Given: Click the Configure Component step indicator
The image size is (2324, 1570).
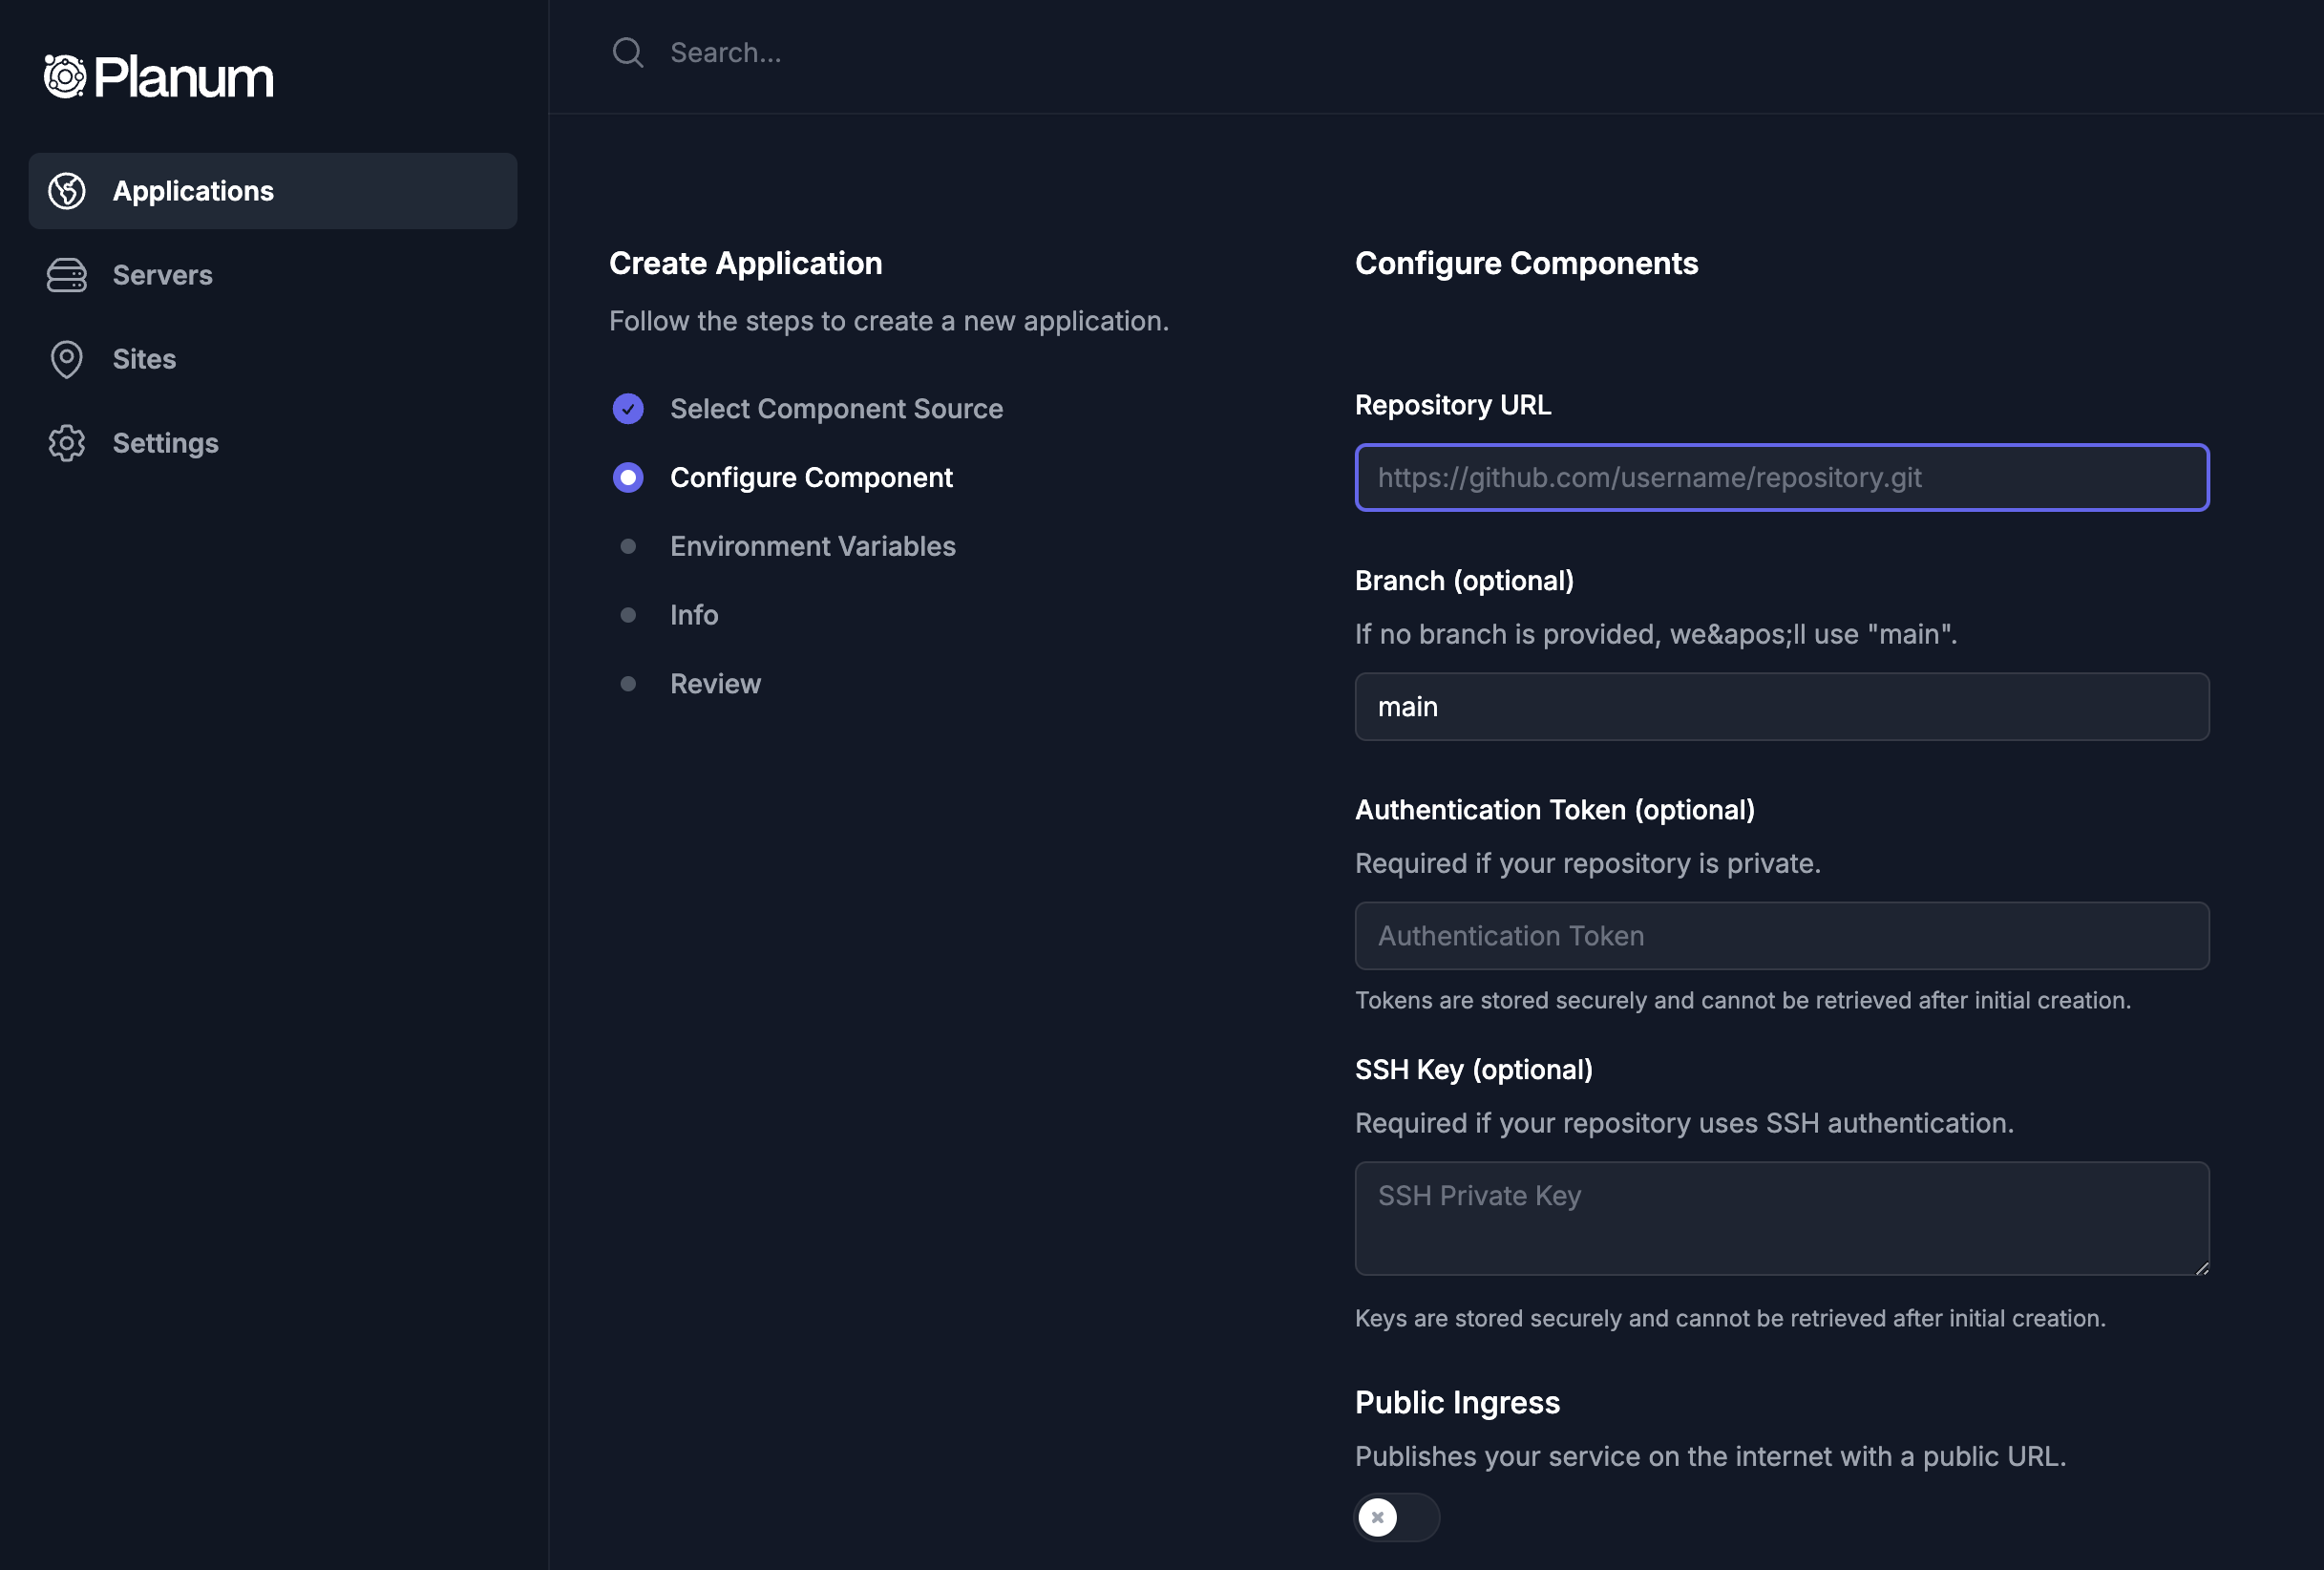Looking at the screenshot, I should 628,478.
